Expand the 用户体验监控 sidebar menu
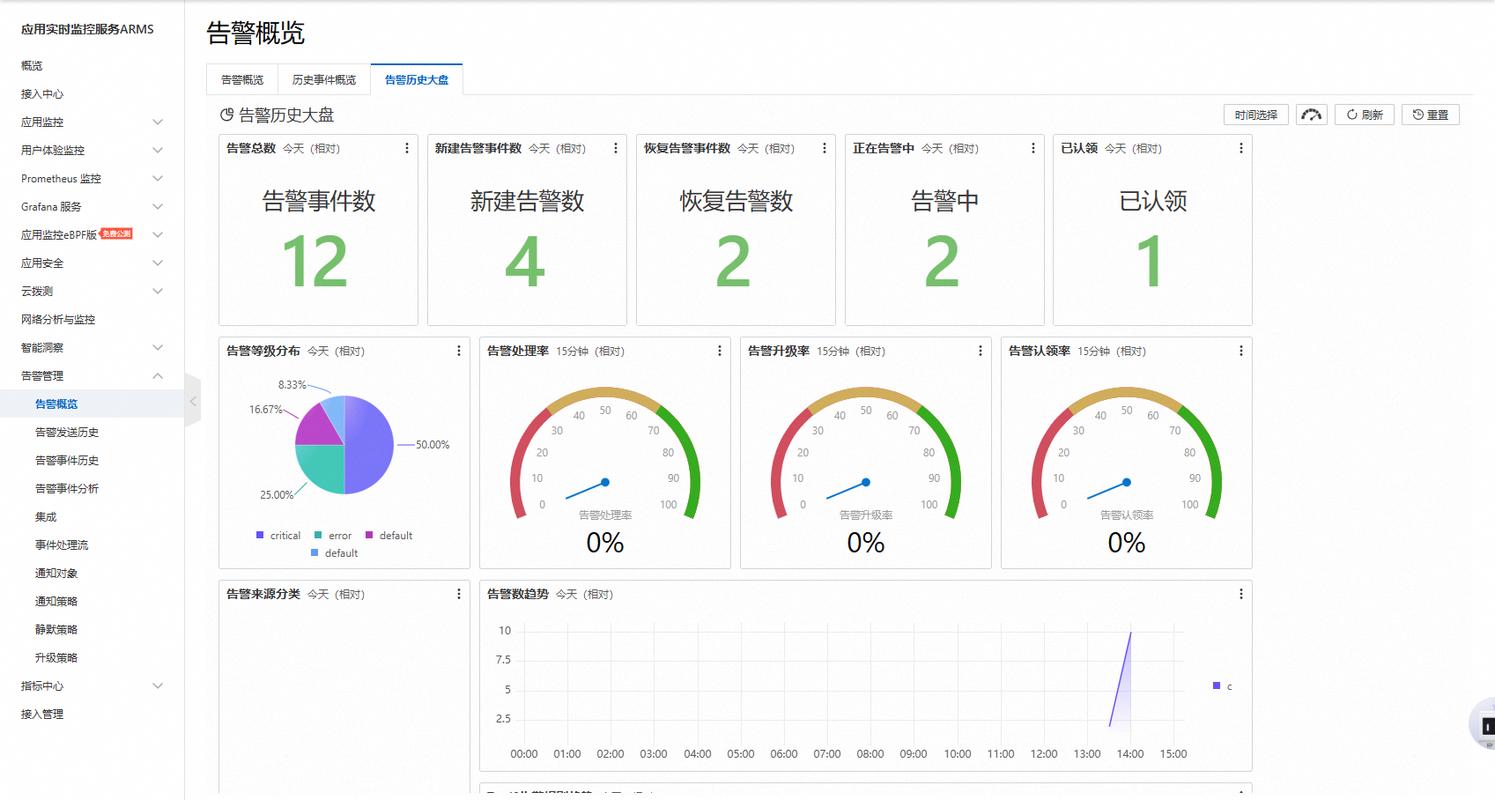 (x=157, y=150)
